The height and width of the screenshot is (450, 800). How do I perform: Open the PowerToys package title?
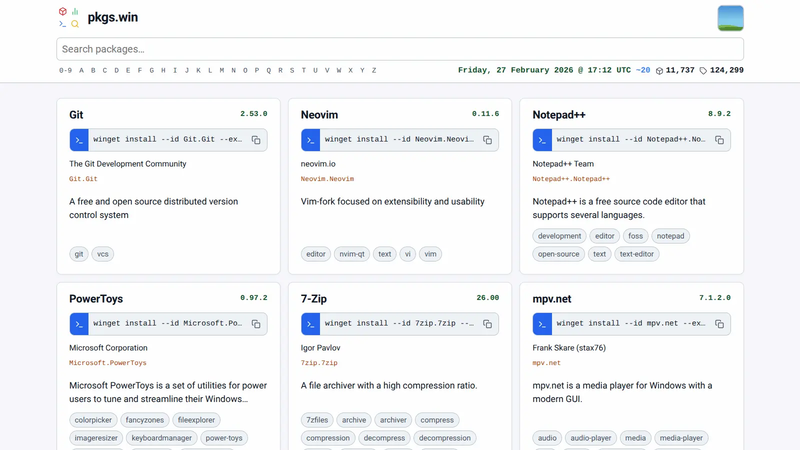[x=96, y=299]
